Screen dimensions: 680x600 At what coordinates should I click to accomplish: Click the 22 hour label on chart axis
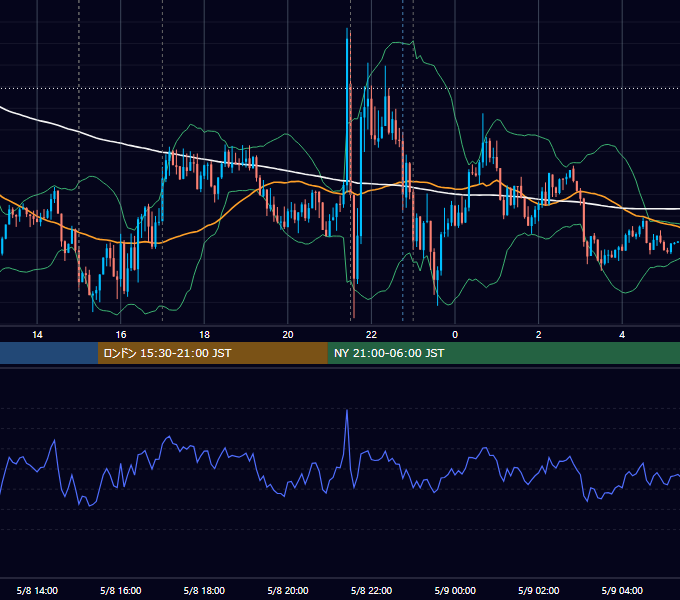coord(371,334)
